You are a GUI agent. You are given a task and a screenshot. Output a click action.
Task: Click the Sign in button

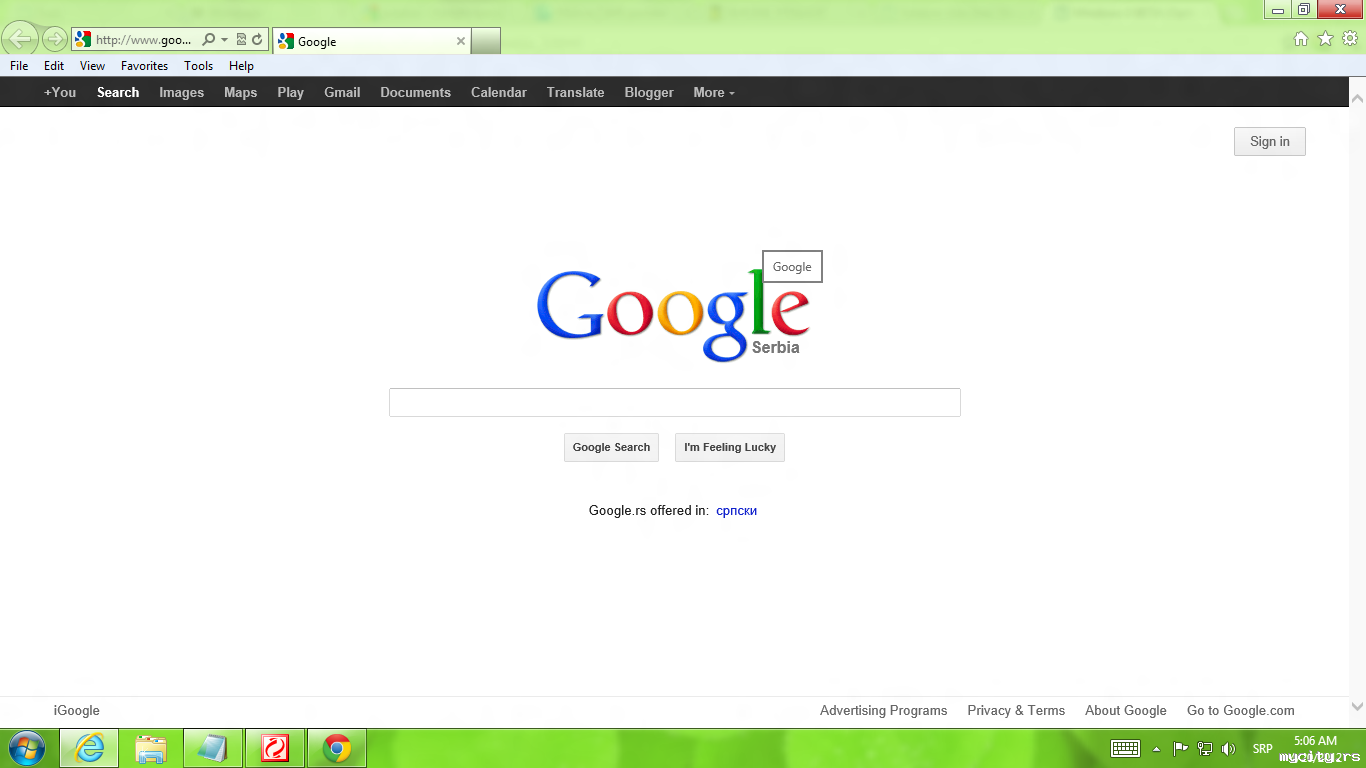[1270, 141]
